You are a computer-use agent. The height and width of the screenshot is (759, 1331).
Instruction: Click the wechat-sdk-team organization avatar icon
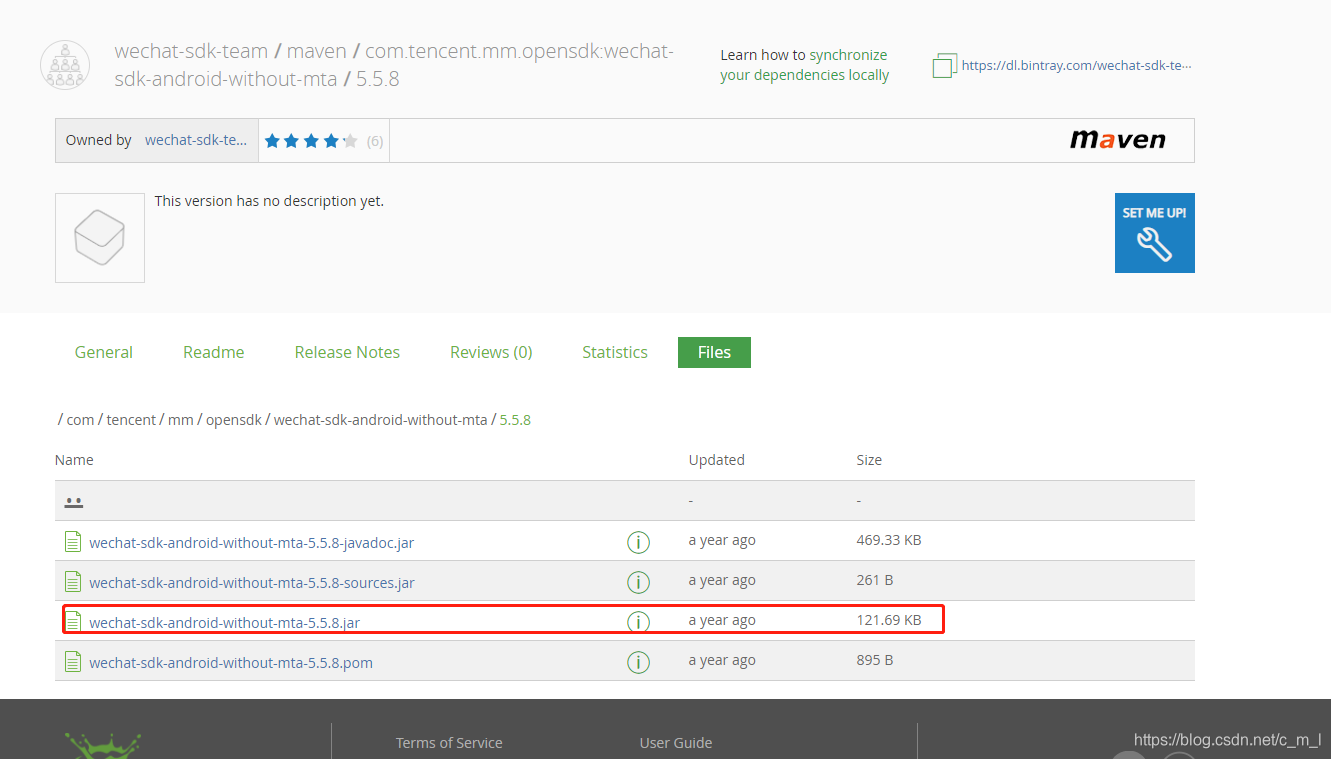65,65
